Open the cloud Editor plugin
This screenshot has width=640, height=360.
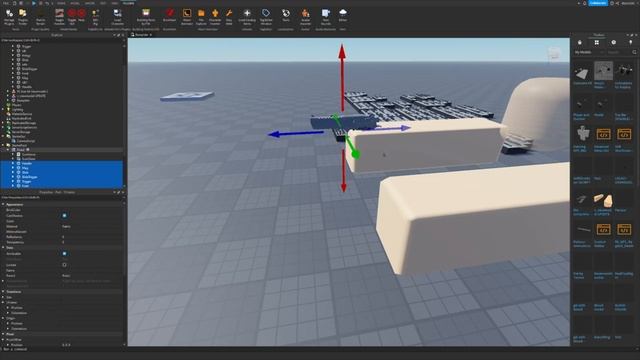[343, 16]
